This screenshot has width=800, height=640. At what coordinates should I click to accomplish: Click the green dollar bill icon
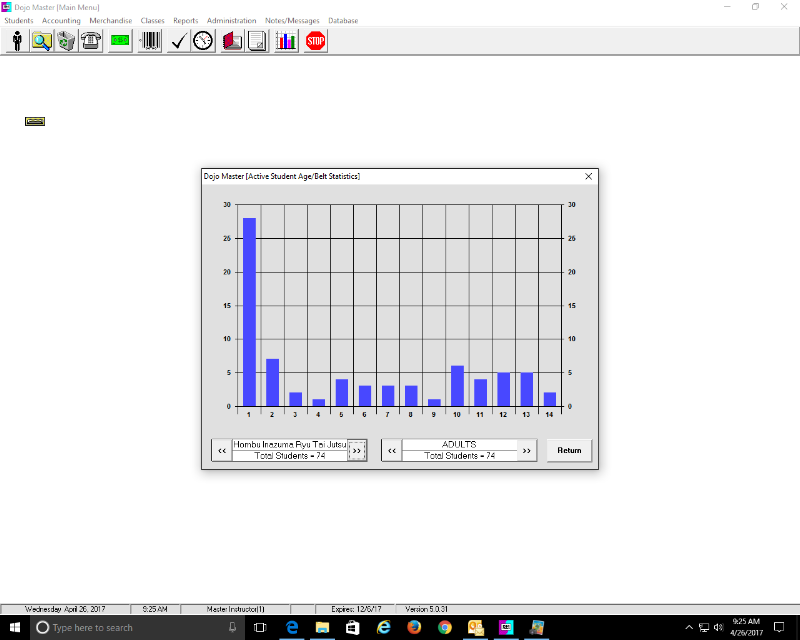(120, 41)
